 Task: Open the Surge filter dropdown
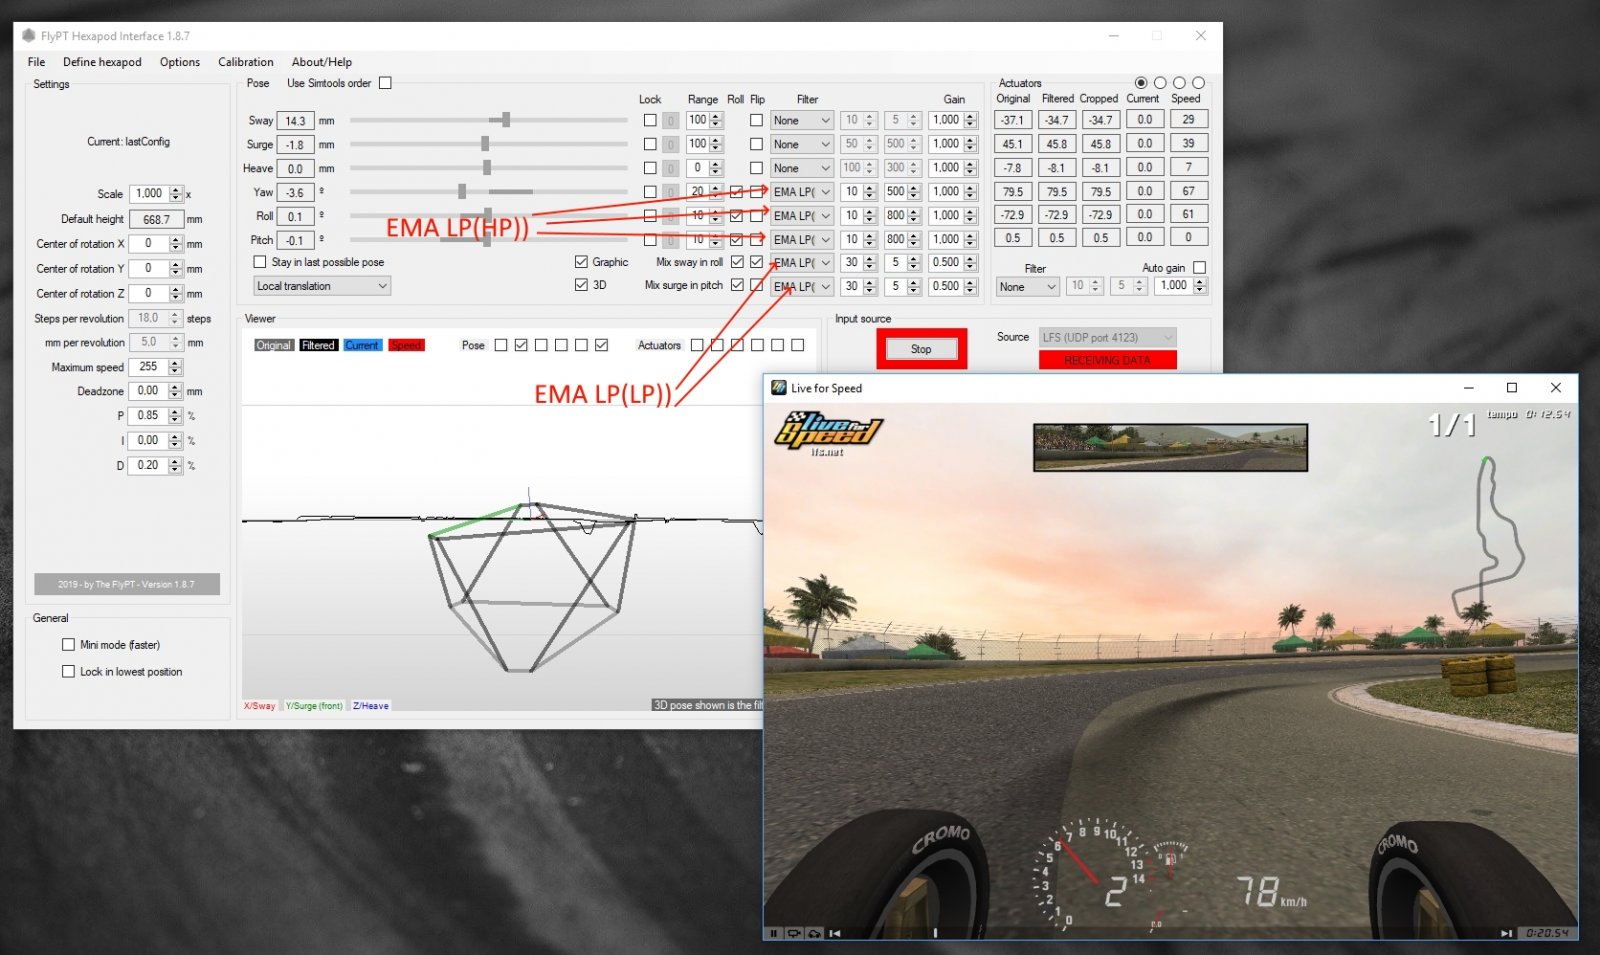[802, 144]
